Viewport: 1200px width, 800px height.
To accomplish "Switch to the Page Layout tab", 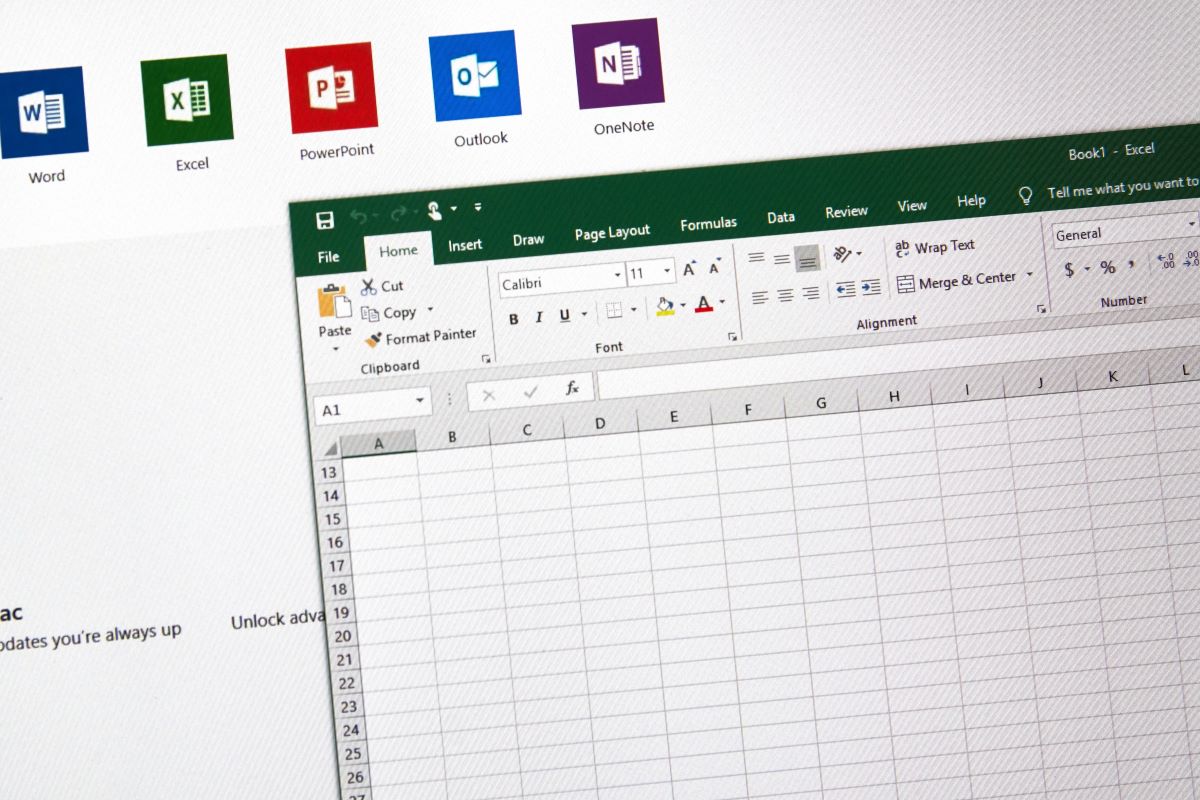I will pyautogui.click(x=612, y=233).
